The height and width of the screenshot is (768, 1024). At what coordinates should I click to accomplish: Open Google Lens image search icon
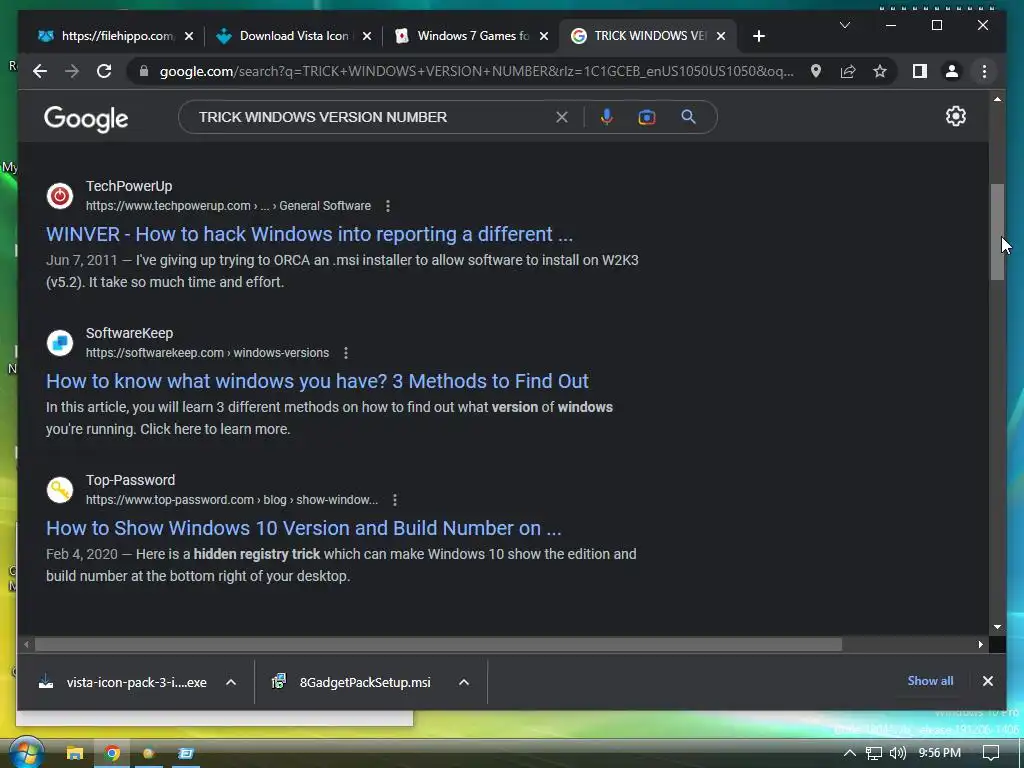(647, 118)
